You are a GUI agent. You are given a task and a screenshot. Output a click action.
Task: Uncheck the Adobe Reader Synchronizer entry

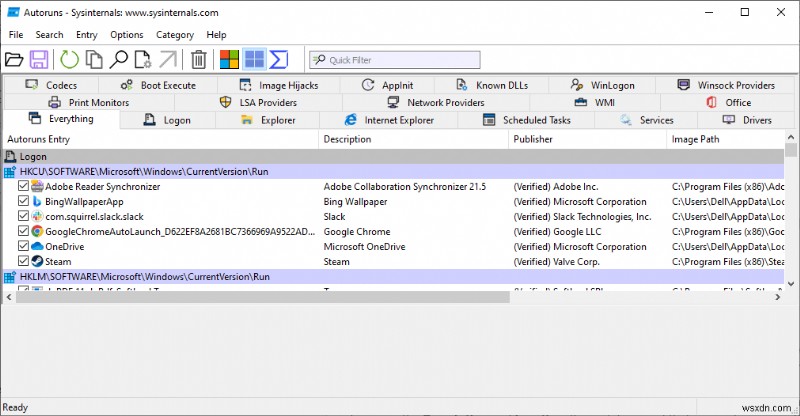pyautogui.click(x=23, y=186)
